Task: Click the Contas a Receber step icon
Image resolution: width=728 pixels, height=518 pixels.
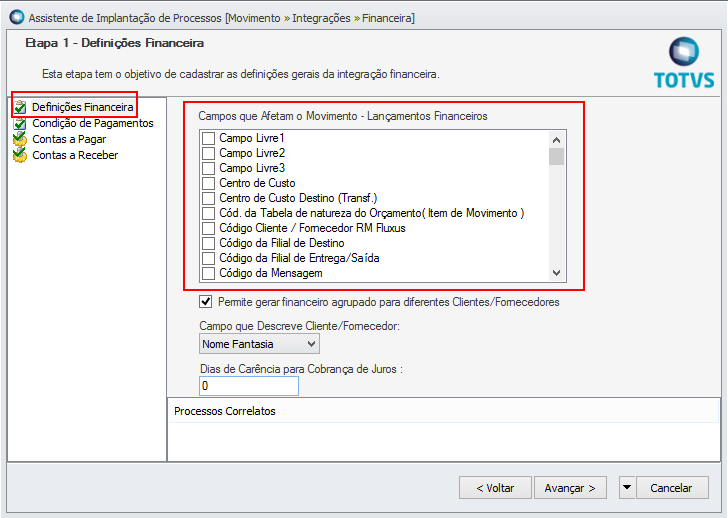Action: pyautogui.click(x=20, y=155)
